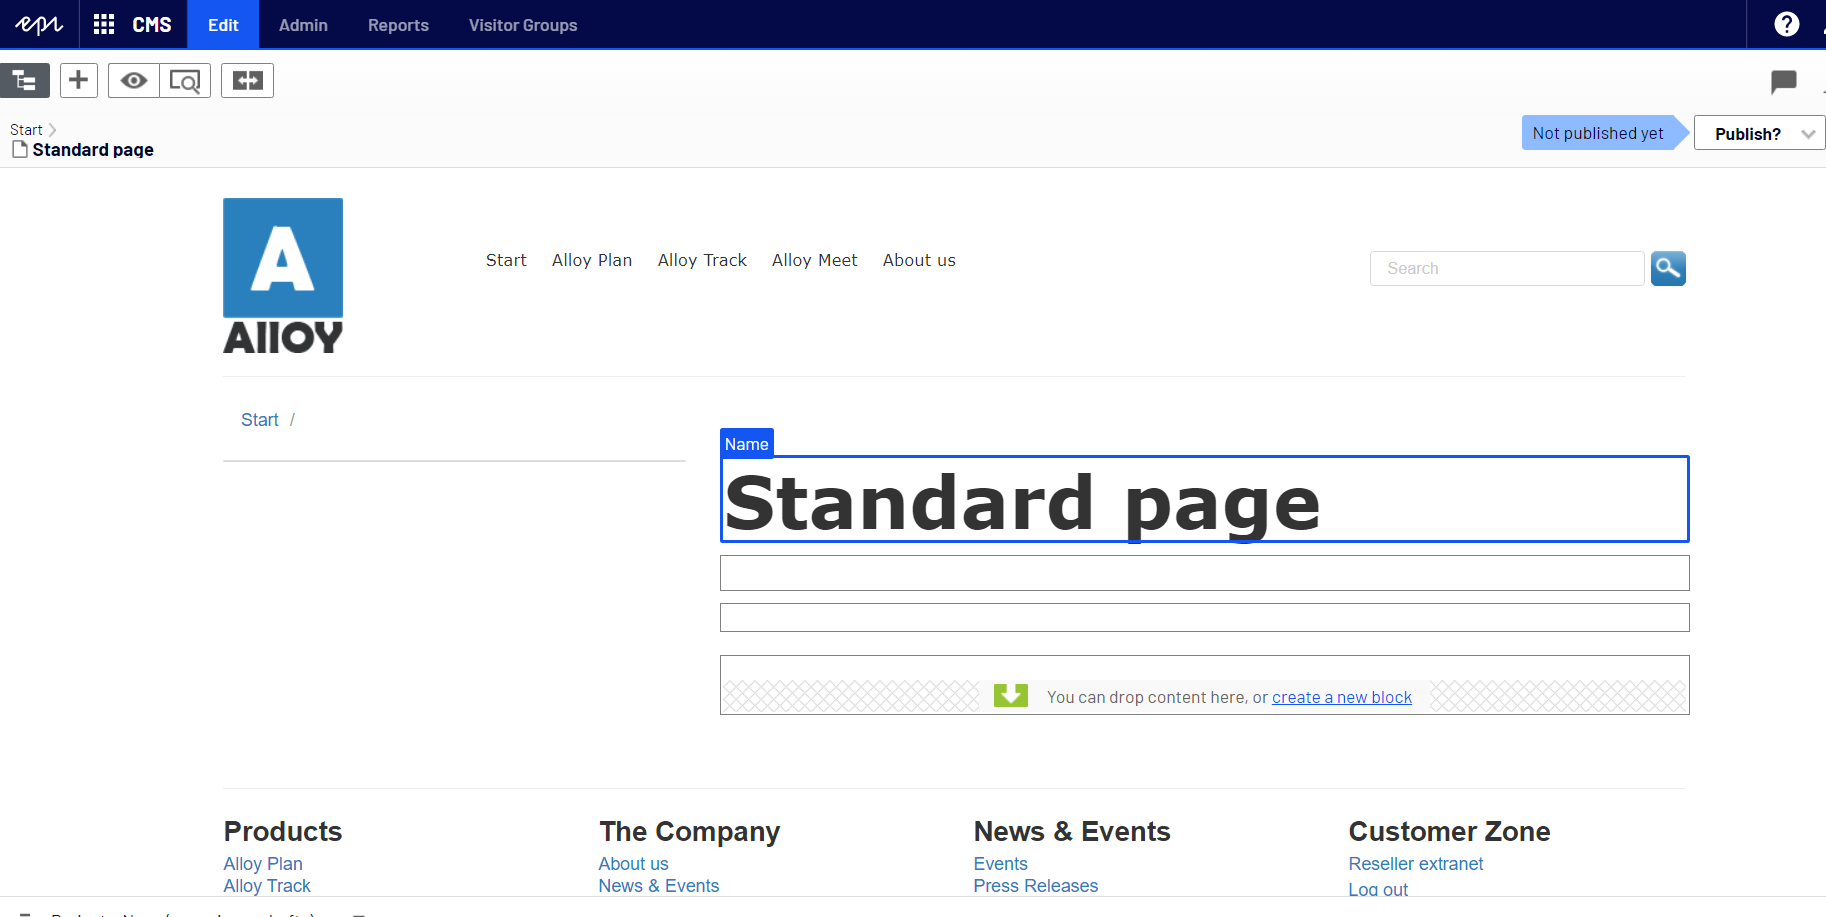Open the Visitor Groups section
Screen dimensions: 1826x917
click(523, 25)
